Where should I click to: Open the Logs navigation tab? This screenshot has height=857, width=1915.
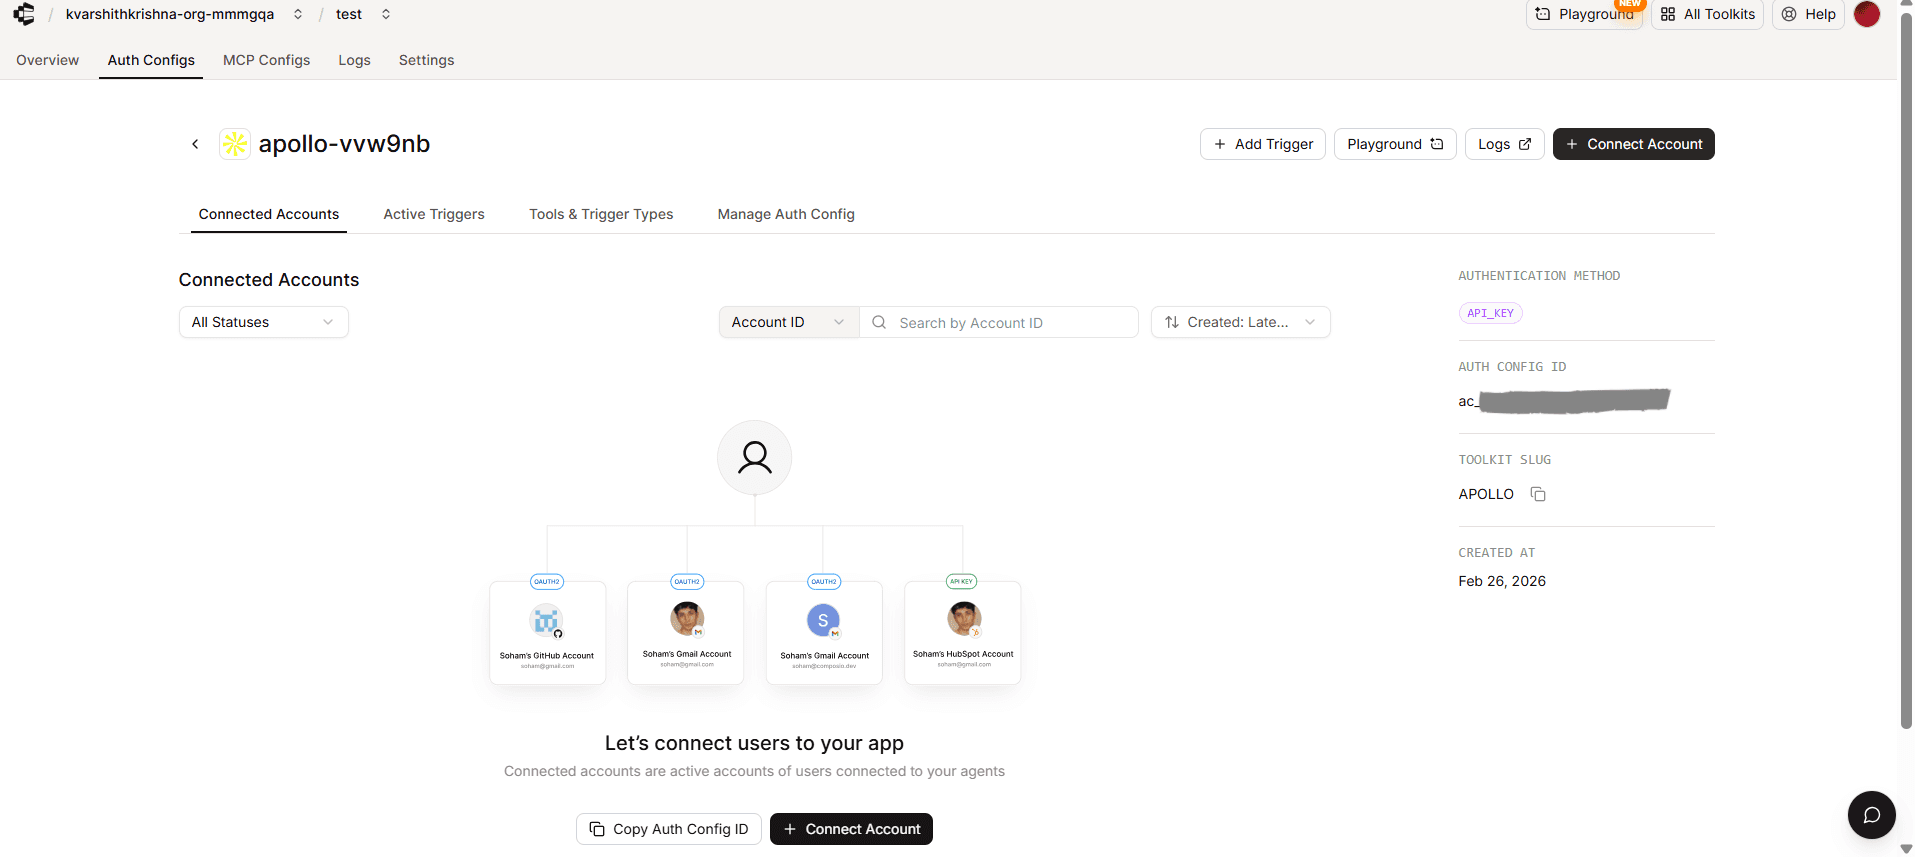tap(354, 60)
